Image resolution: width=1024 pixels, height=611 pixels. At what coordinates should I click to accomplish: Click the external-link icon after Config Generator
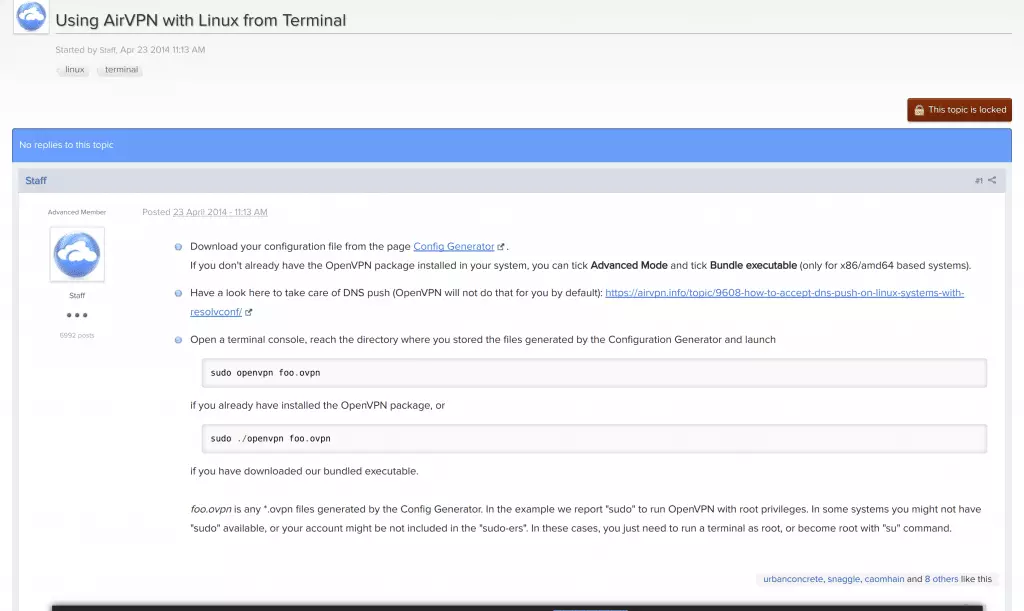click(x=501, y=246)
